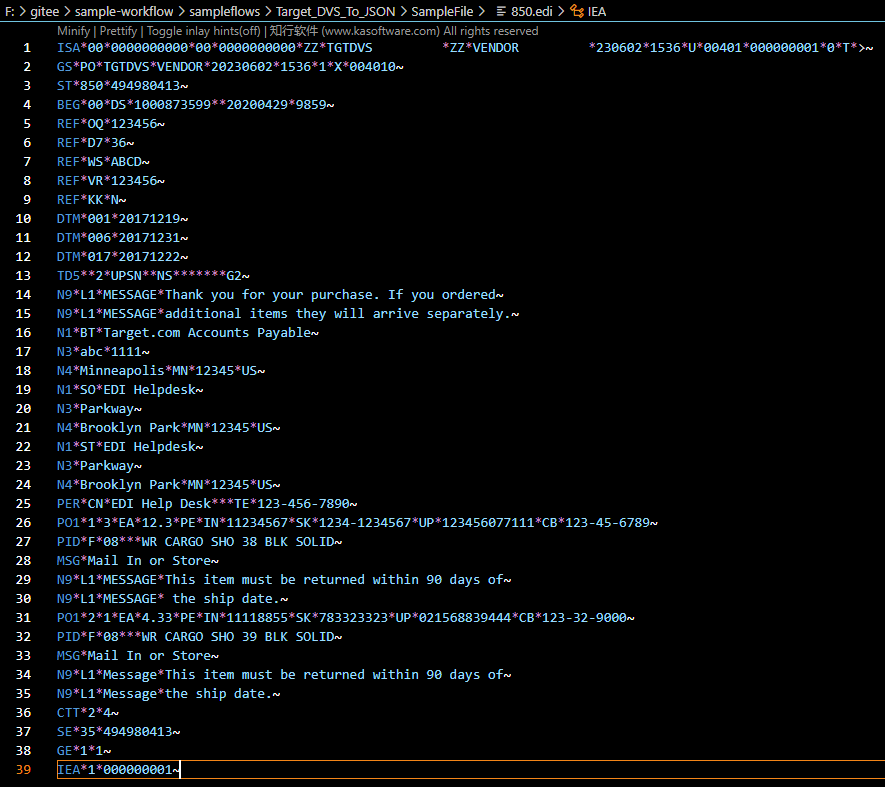Open the 'sample-workflow' breadcrumb segment
Viewport: 885px width, 787px height.
[124, 11]
